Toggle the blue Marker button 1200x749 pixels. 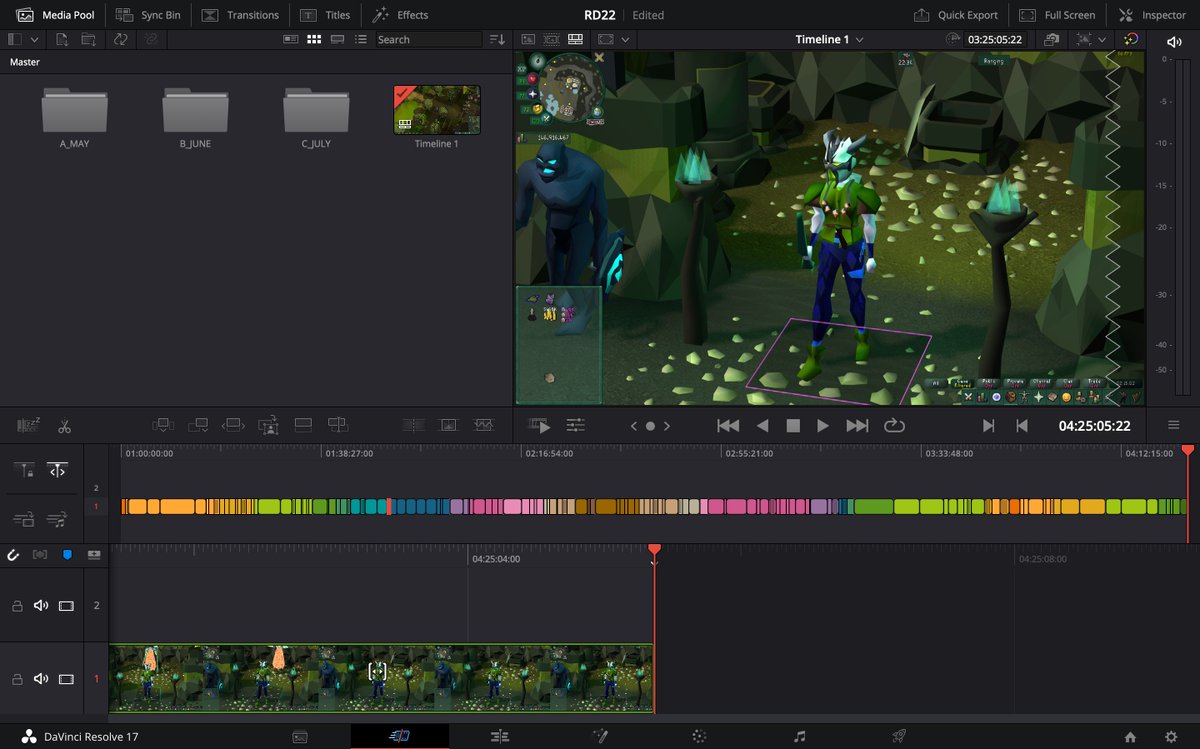pos(68,553)
